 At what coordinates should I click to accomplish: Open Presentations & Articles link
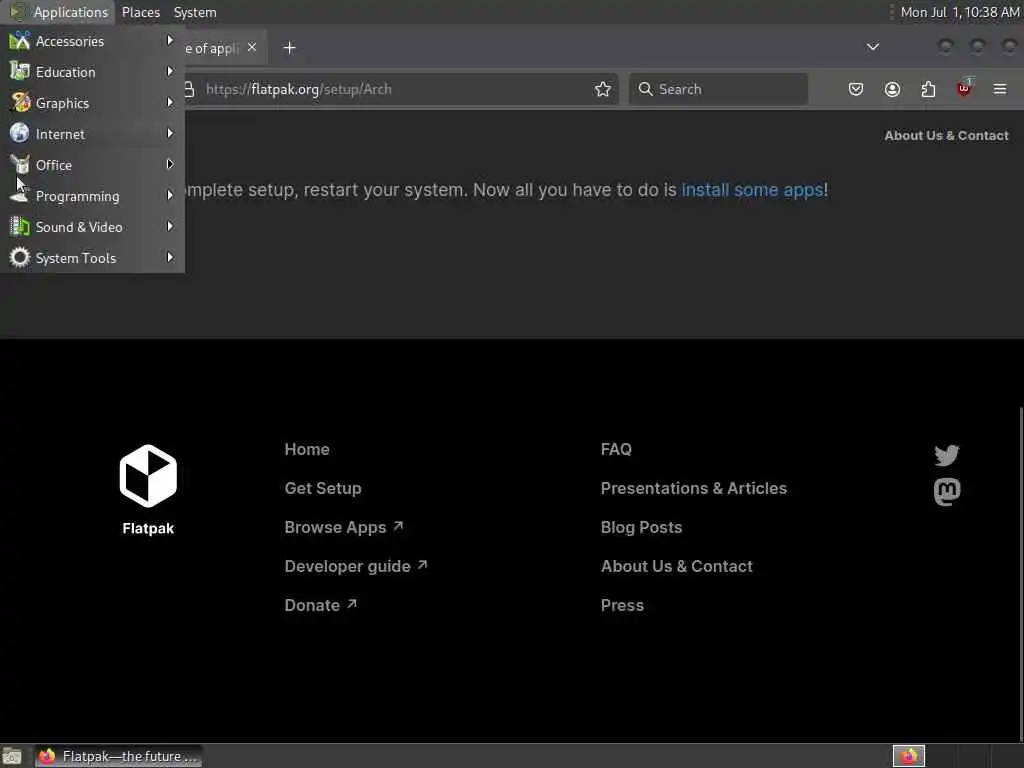[694, 488]
